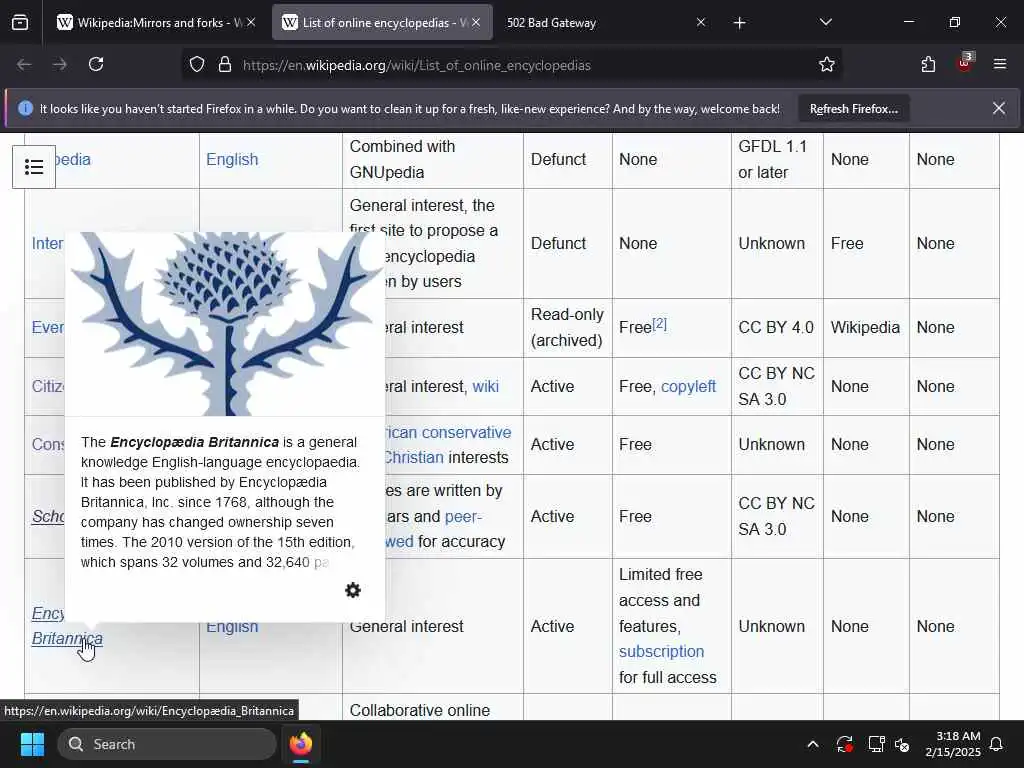Switch to 502 Bad Gateway tab
The image size is (1024, 768).
(x=604, y=23)
